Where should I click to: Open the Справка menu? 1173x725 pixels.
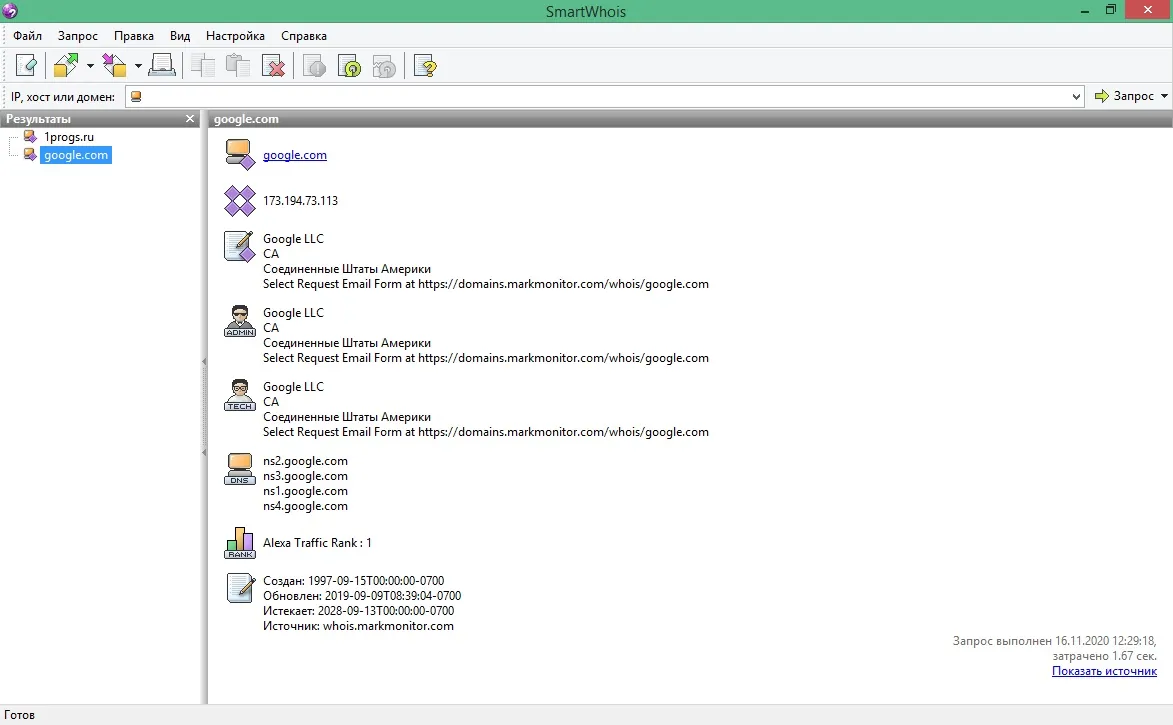tap(304, 36)
